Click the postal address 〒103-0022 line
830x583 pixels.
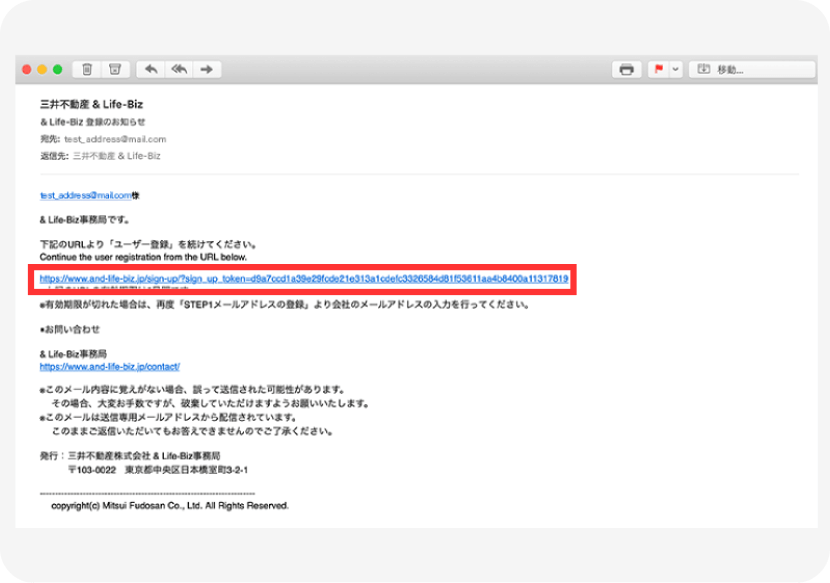pos(158,470)
